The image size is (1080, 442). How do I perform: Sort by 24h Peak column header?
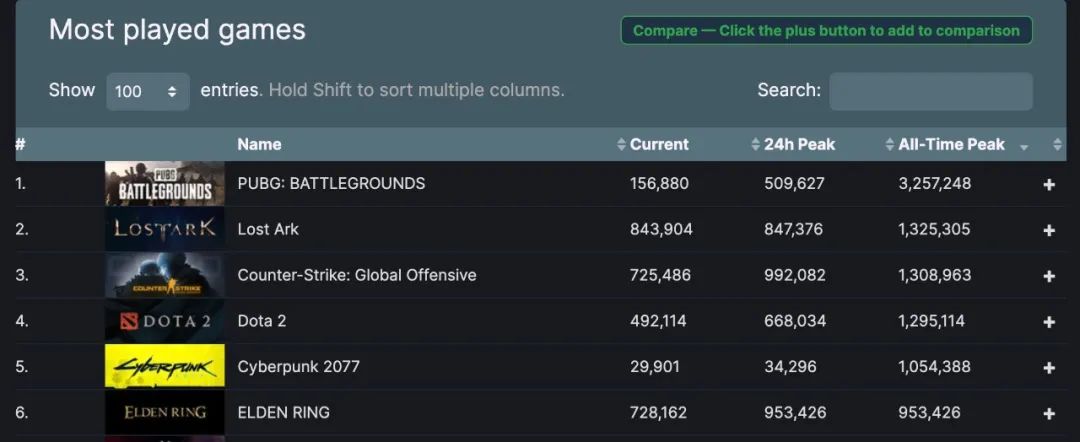(x=798, y=145)
